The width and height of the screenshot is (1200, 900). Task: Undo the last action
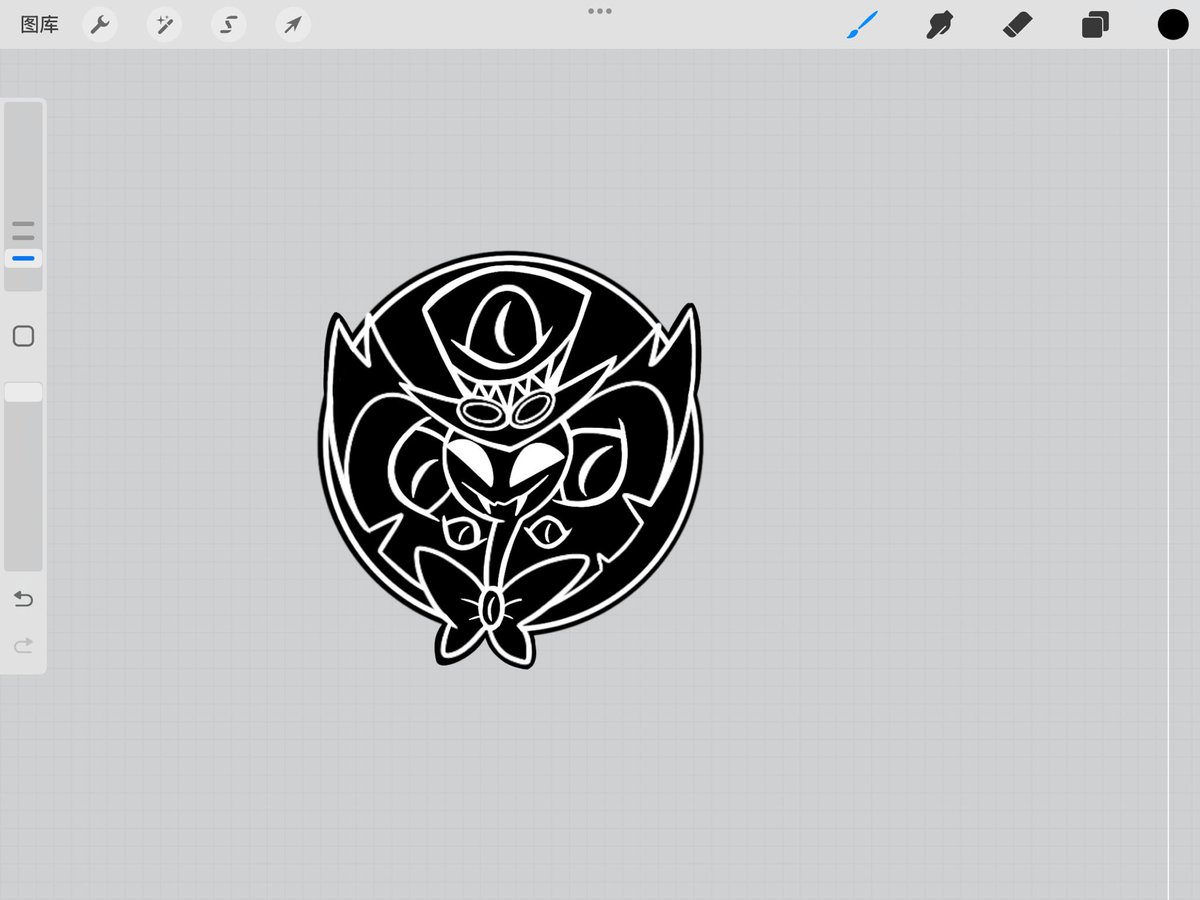click(x=23, y=599)
